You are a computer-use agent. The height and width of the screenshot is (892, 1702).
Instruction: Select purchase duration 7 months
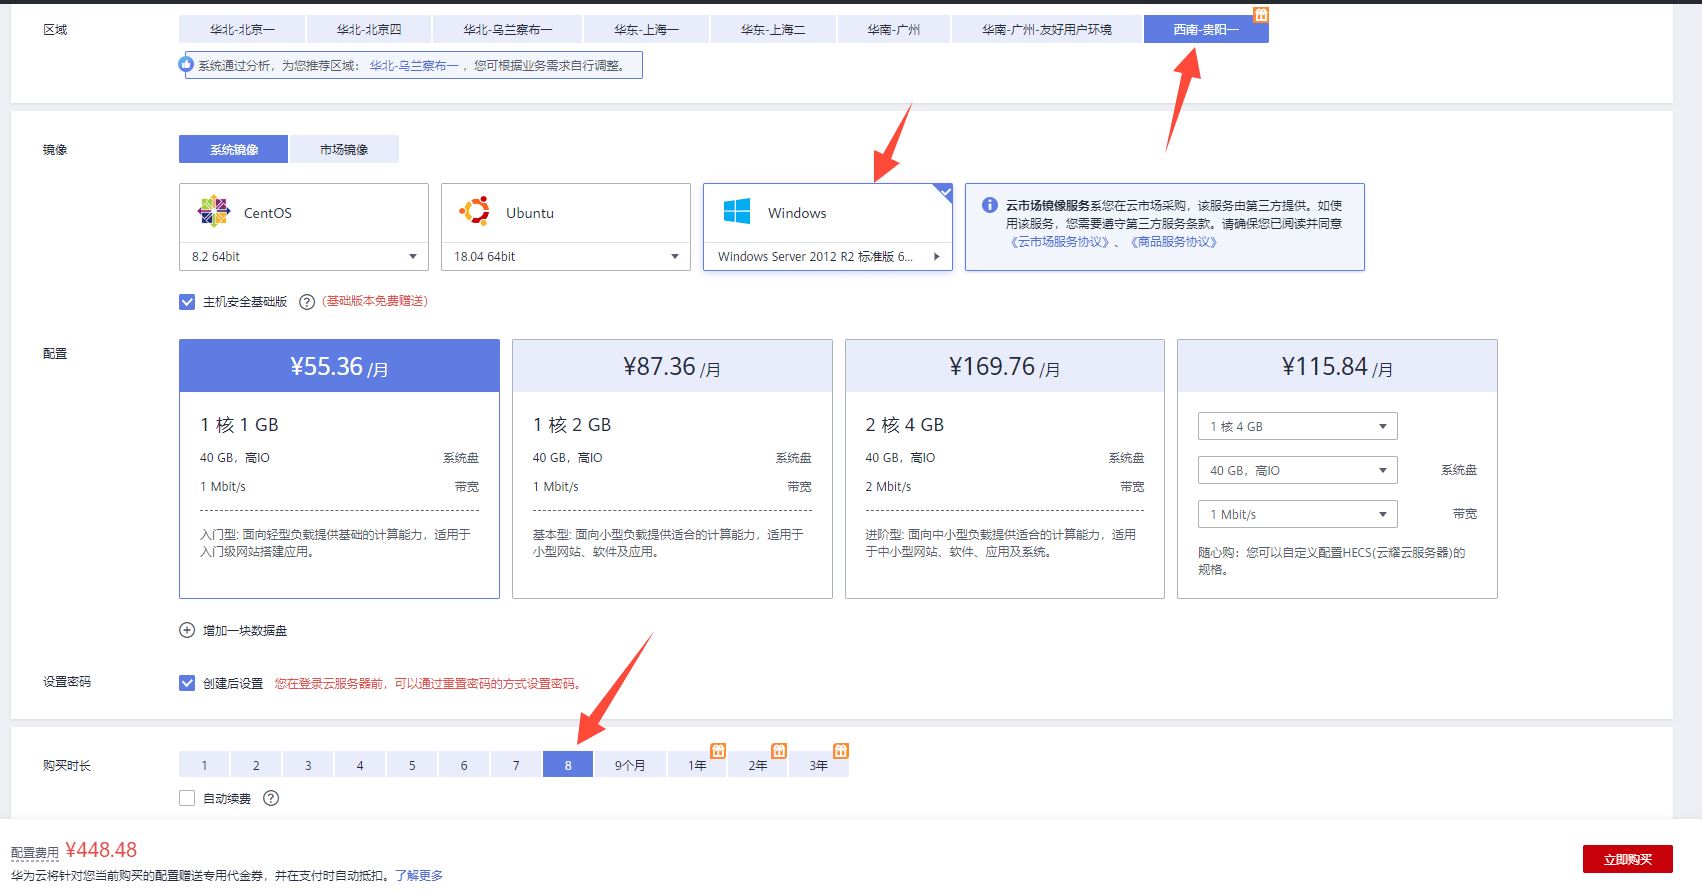516,765
